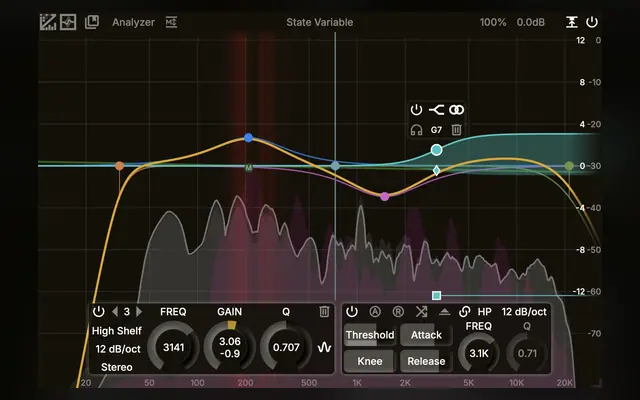640x400 pixels.
Task: Click the Threshold button
Action: tap(370, 335)
